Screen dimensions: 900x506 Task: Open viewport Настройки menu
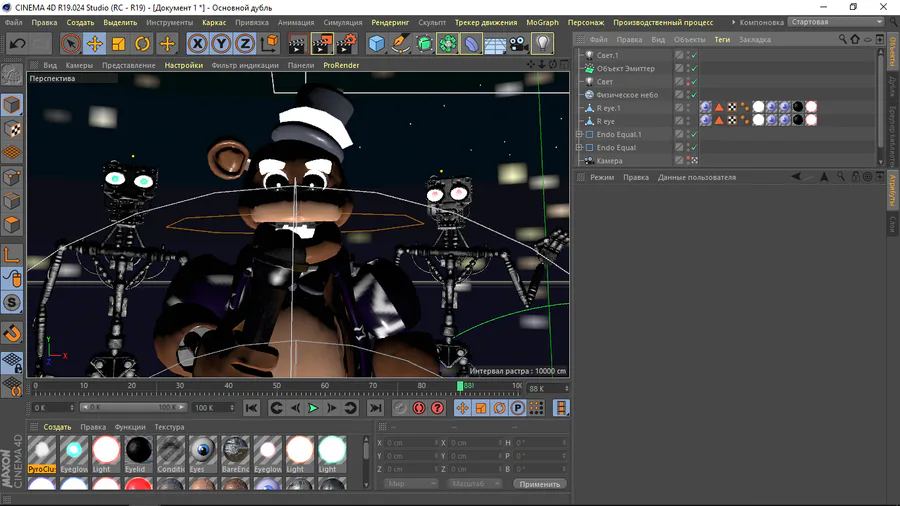(184, 65)
